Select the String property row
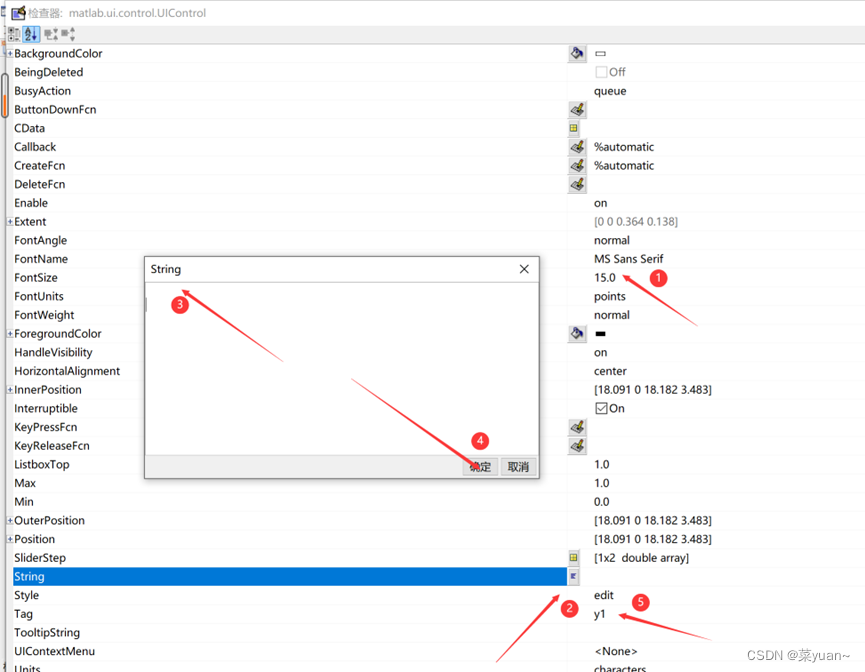This screenshot has width=865, height=672. pyautogui.click(x=290, y=576)
